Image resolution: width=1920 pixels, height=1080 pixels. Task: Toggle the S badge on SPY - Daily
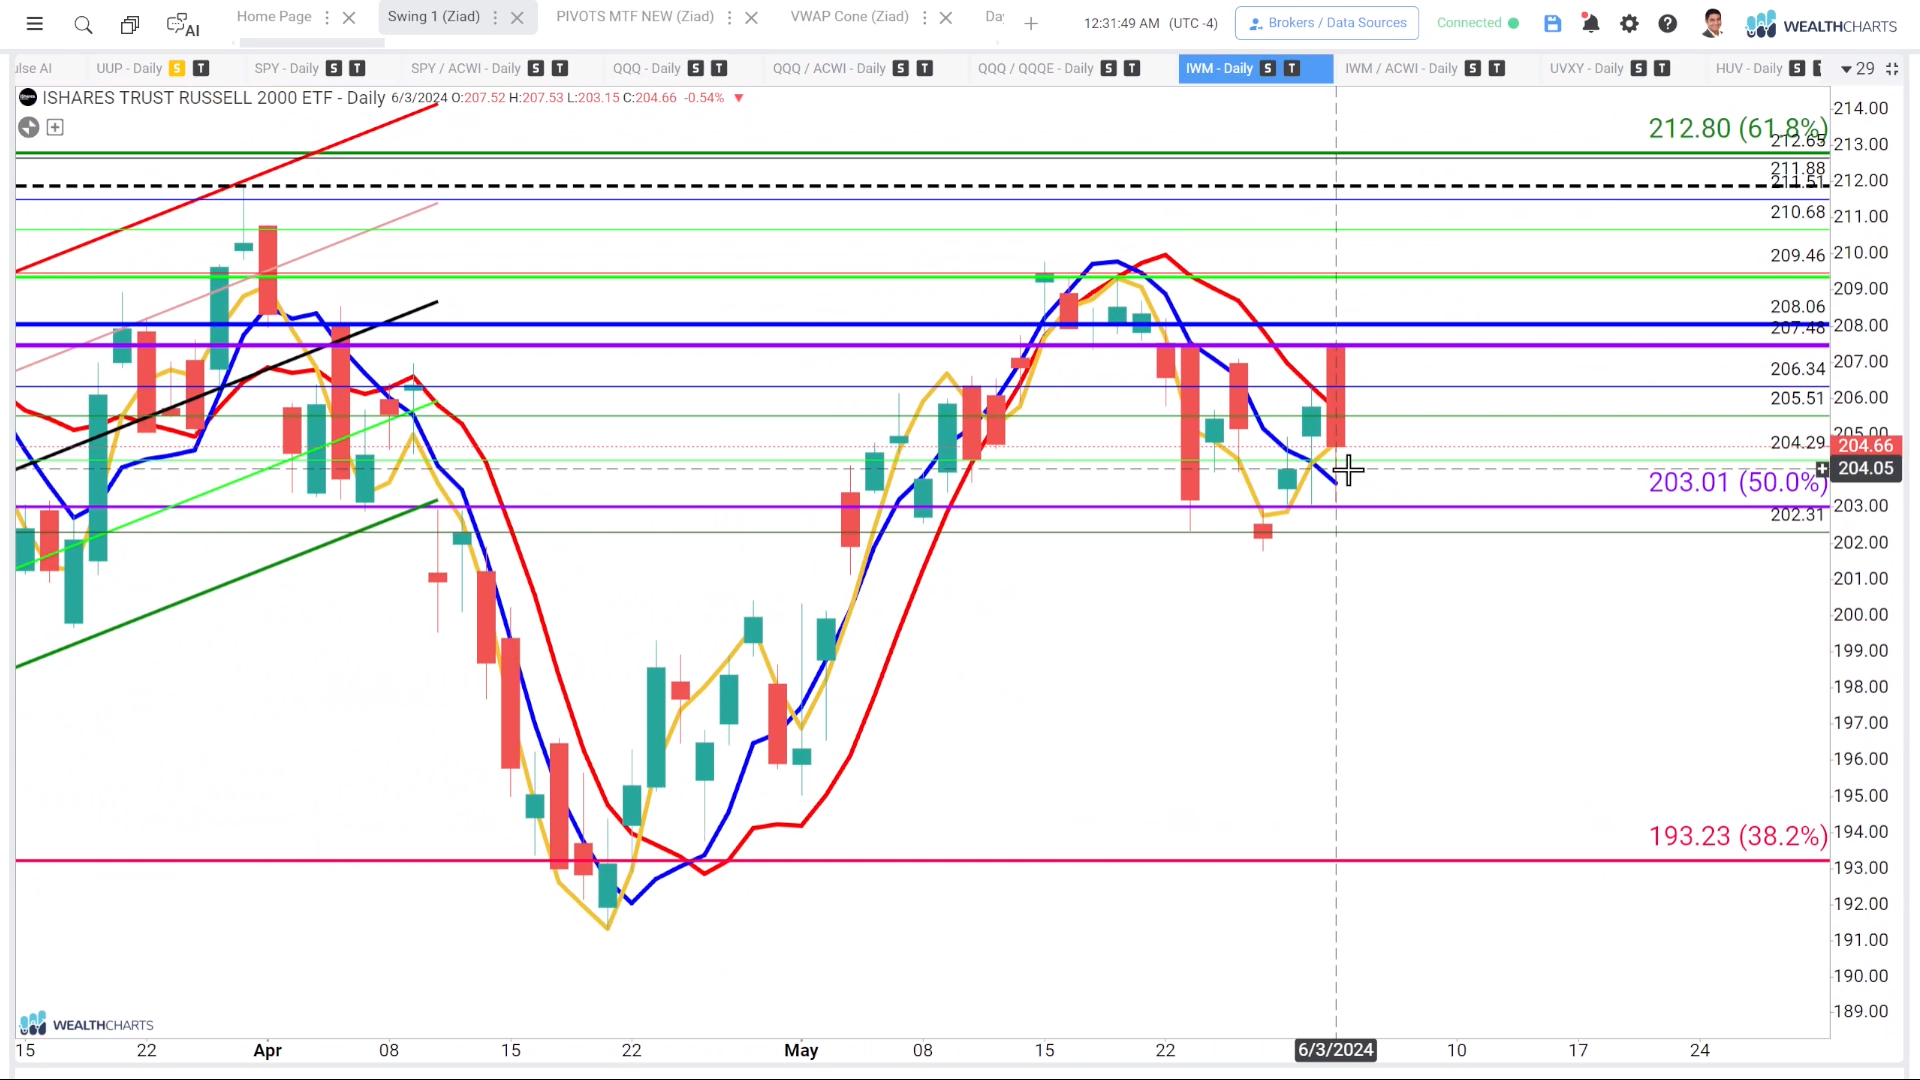point(334,68)
